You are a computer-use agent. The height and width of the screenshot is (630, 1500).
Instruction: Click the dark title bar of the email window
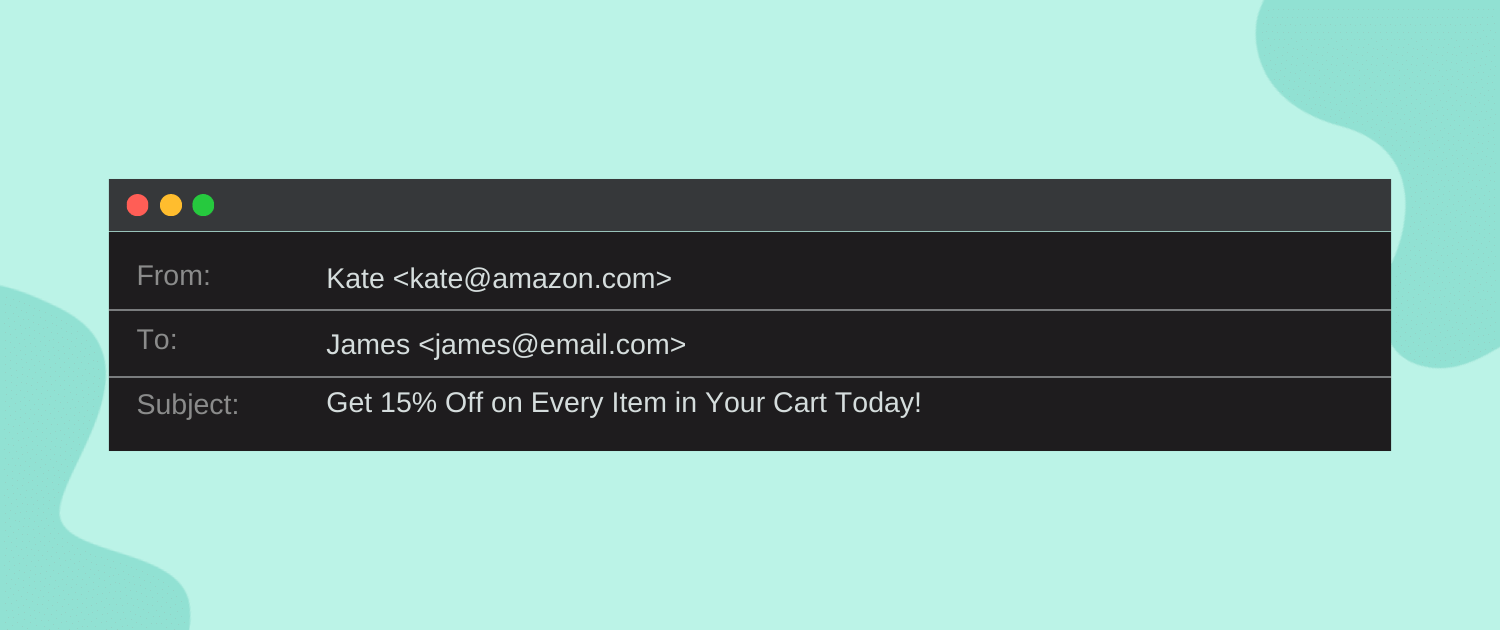coord(750,205)
